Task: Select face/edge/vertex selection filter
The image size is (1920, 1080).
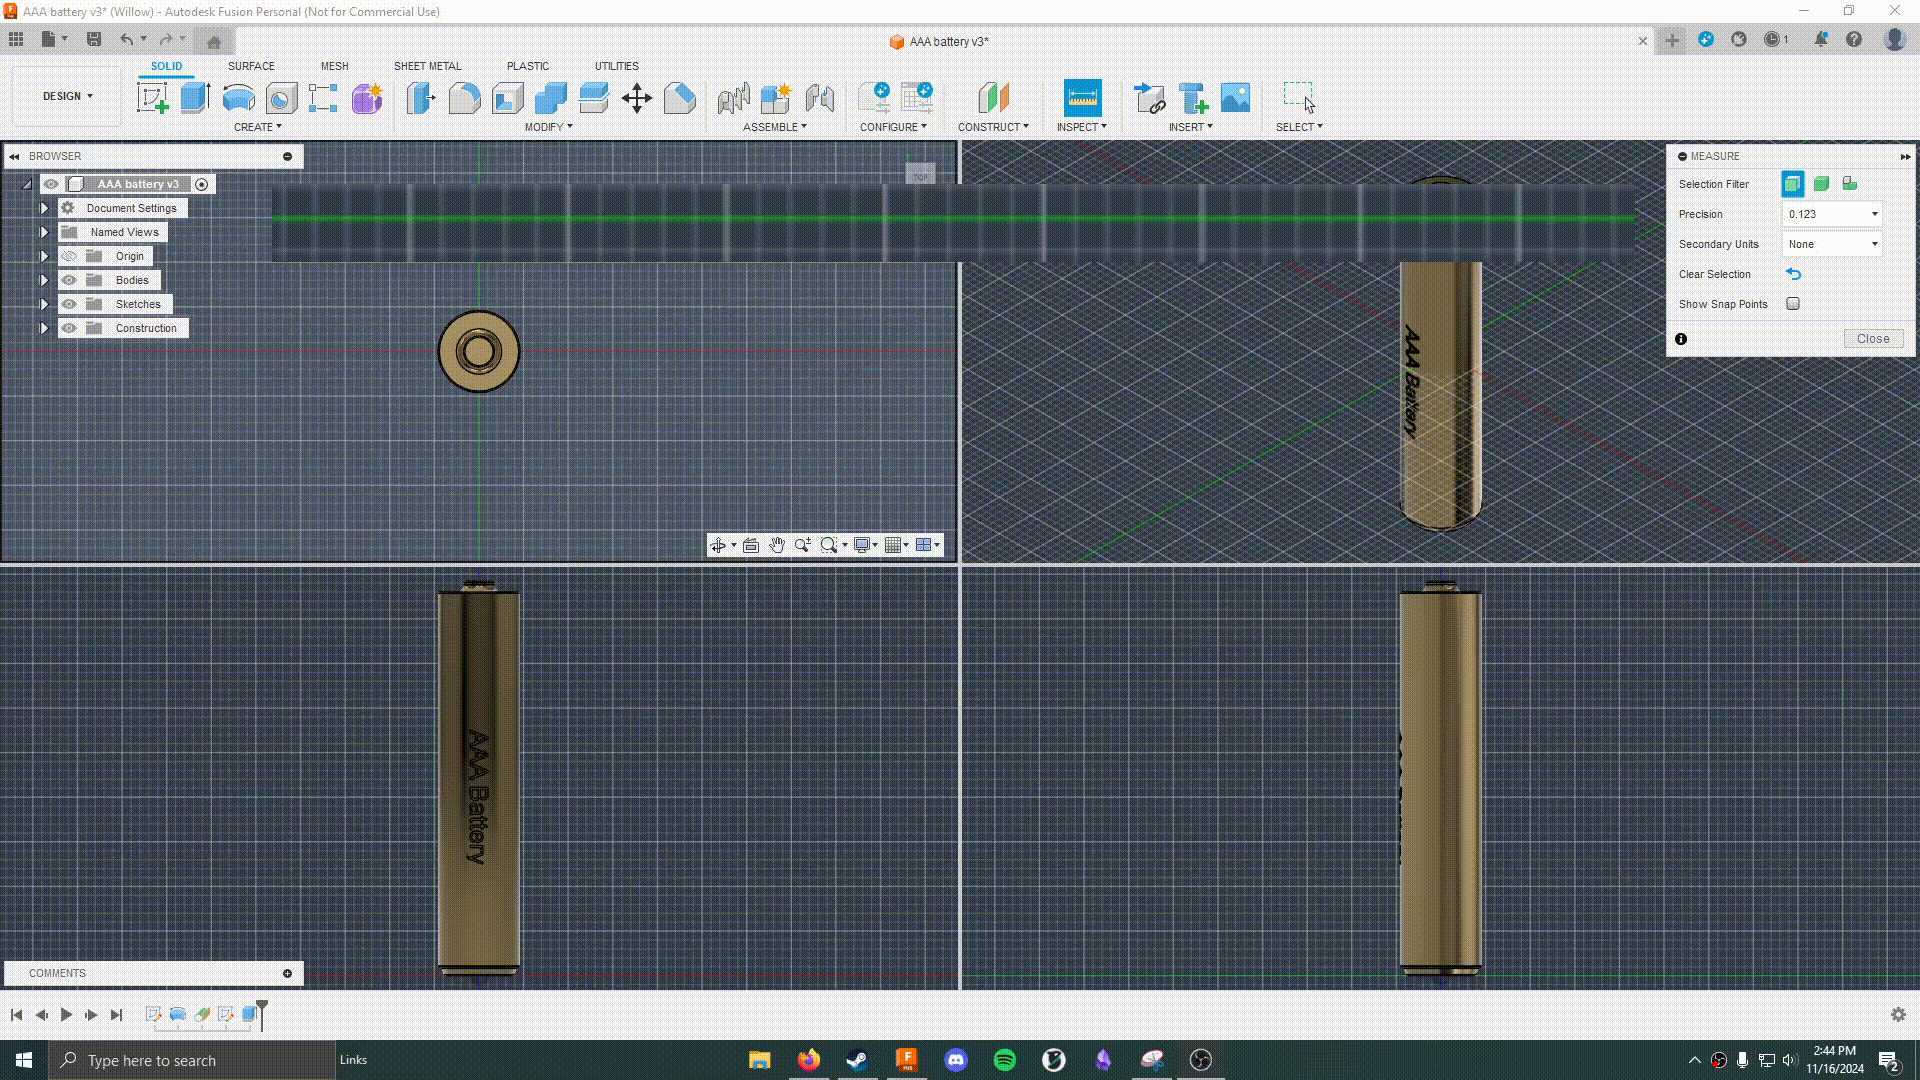Action: pos(1792,184)
